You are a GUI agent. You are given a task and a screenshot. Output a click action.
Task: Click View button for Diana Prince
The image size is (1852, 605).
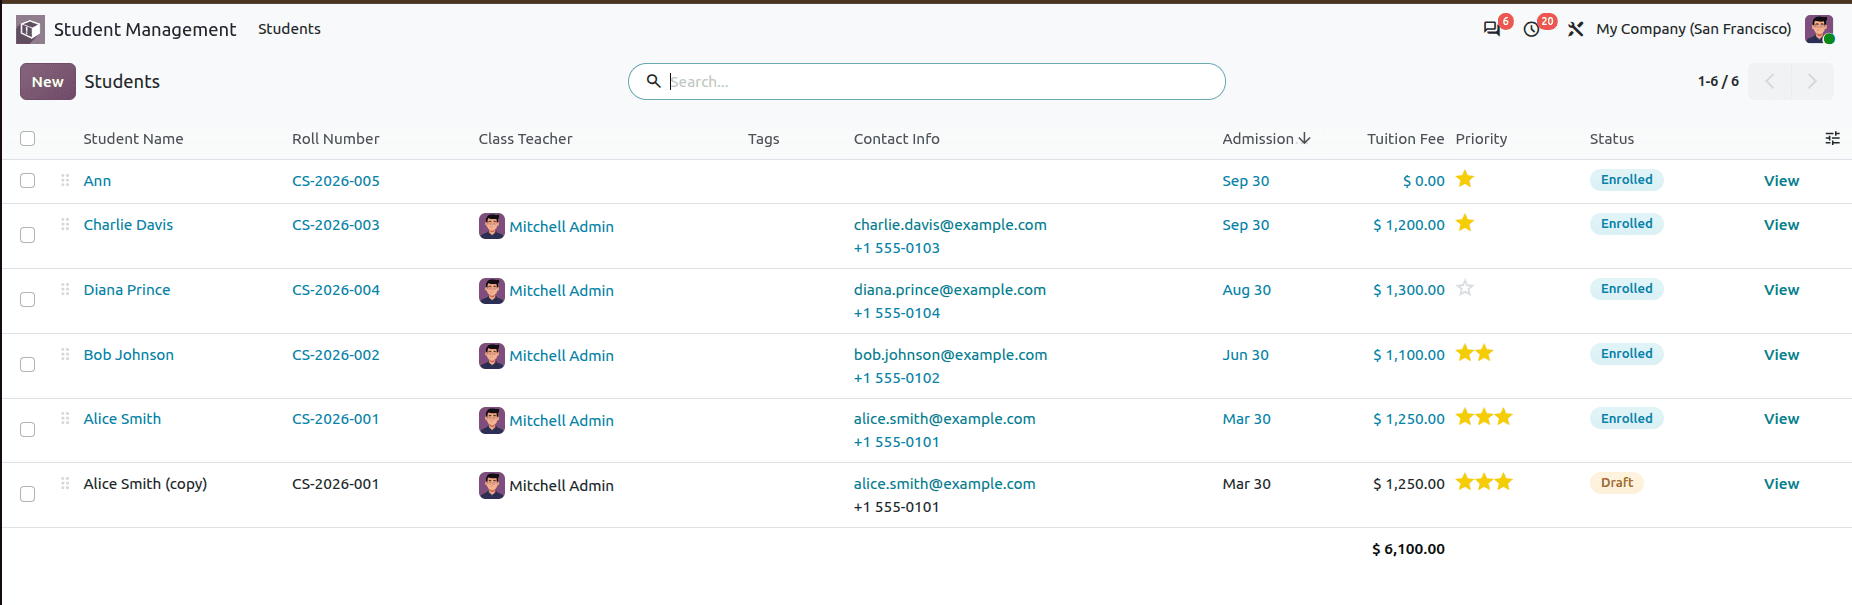[1781, 290]
